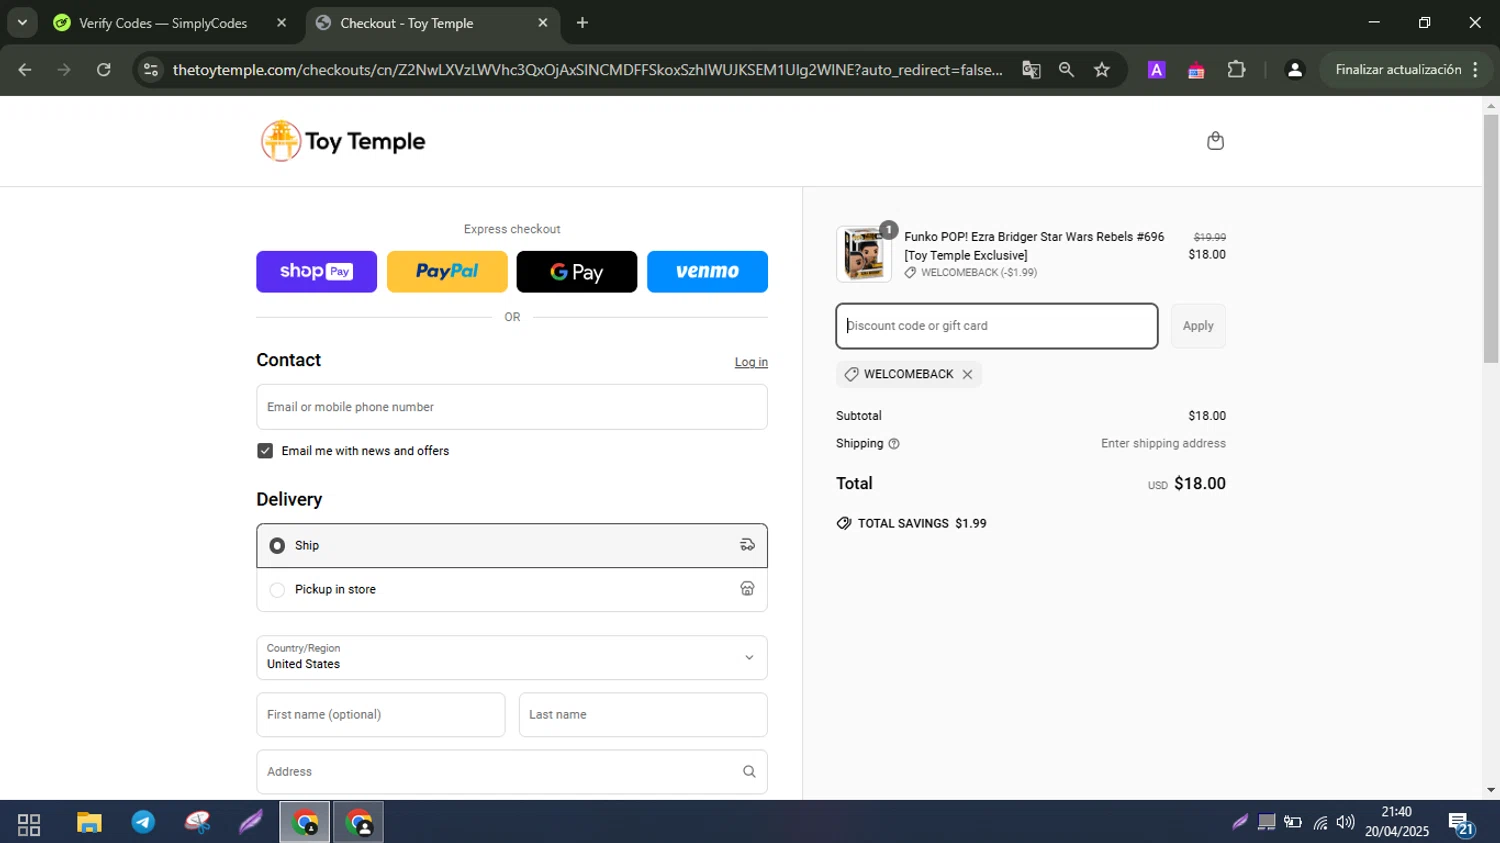Open Telegram from the taskbar
This screenshot has width=1500, height=843.
[143, 824]
